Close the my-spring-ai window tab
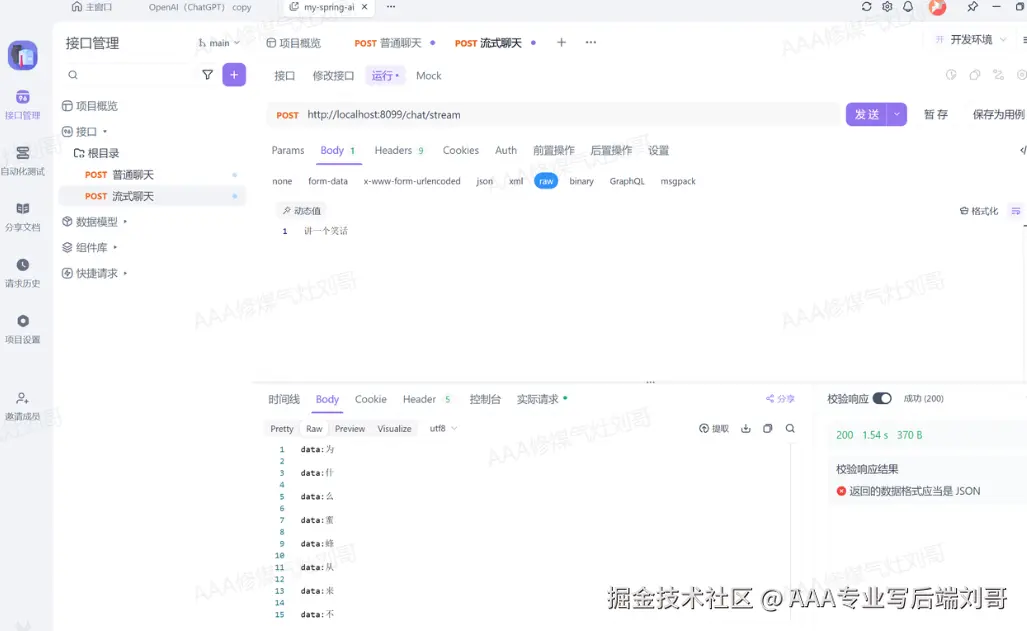The width and height of the screenshot is (1027, 631). 364,7
